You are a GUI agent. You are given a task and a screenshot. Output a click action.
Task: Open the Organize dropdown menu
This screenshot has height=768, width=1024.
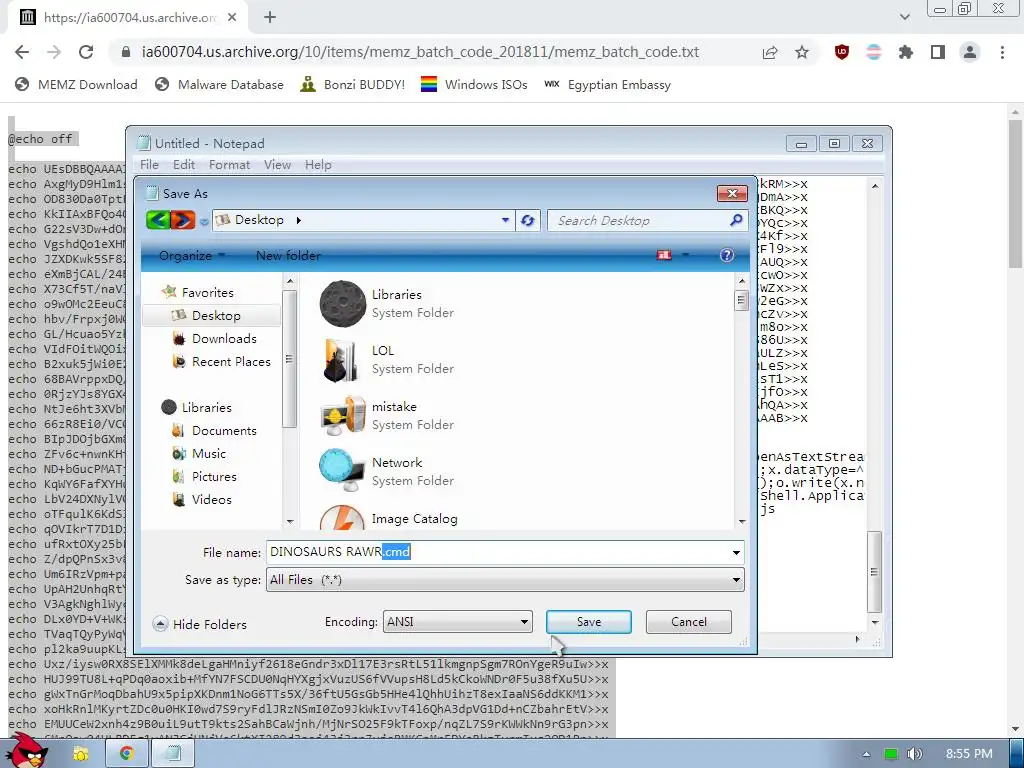tap(192, 255)
